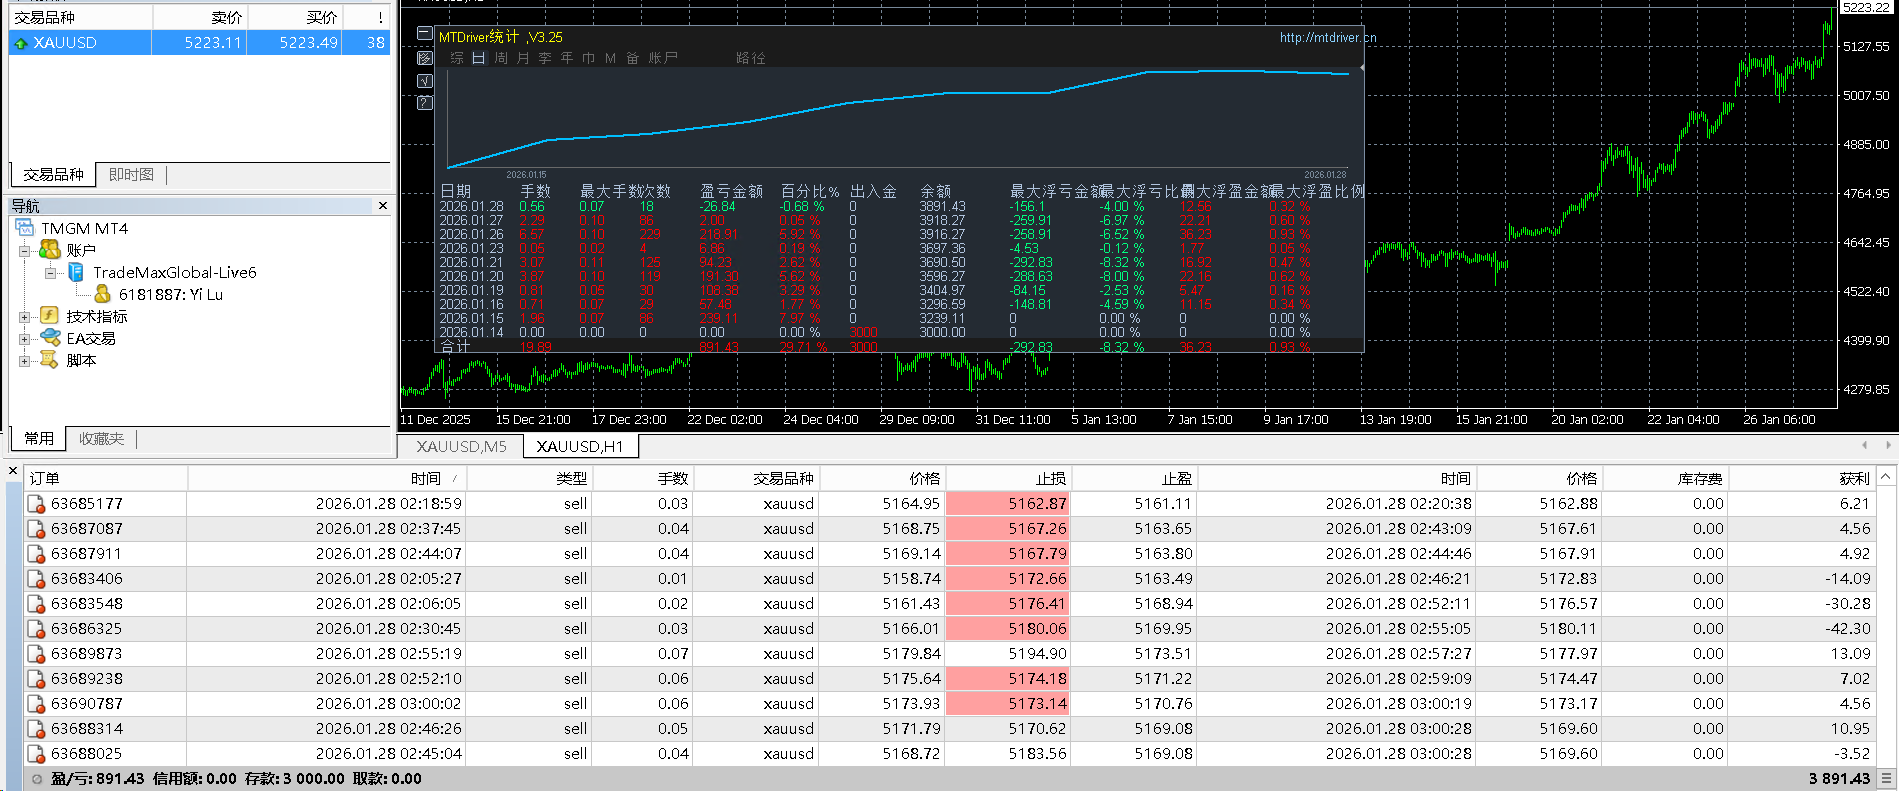
Task: Click order icon for ticket 63685177
Action: click(x=36, y=504)
